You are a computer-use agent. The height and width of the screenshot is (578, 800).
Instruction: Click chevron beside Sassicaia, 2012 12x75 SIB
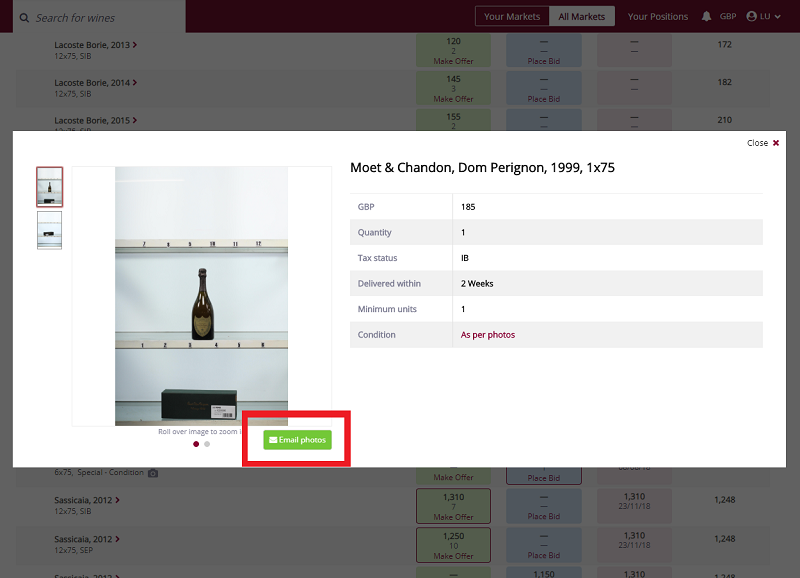(x=117, y=500)
